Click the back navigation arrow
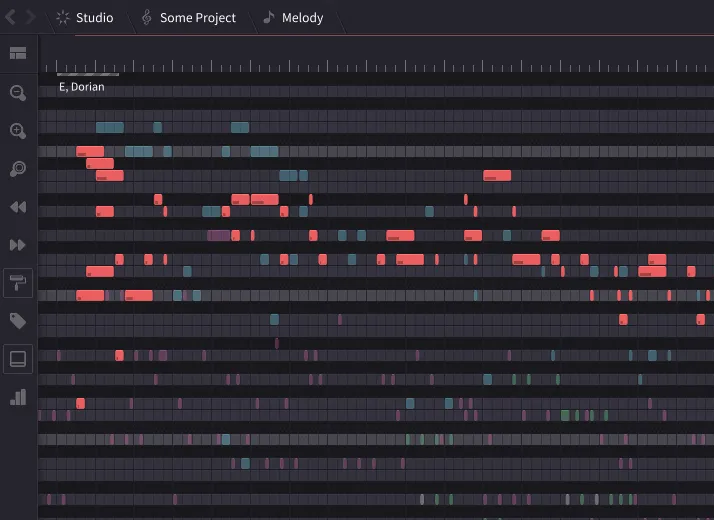Viewport: 714px width, 520px height. (x=11, y=18)
